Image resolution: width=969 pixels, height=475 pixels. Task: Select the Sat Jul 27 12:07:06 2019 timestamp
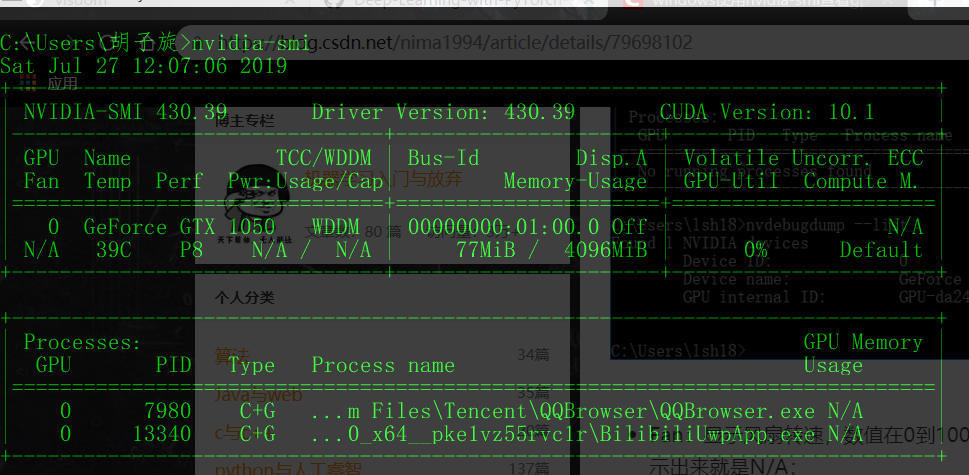(143, 65)
